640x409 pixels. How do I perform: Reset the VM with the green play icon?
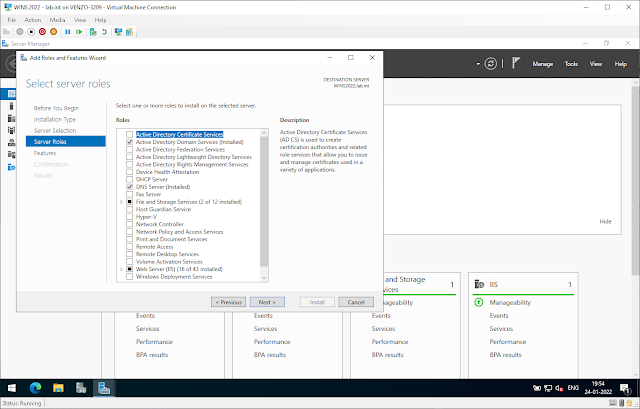[79, 32]
